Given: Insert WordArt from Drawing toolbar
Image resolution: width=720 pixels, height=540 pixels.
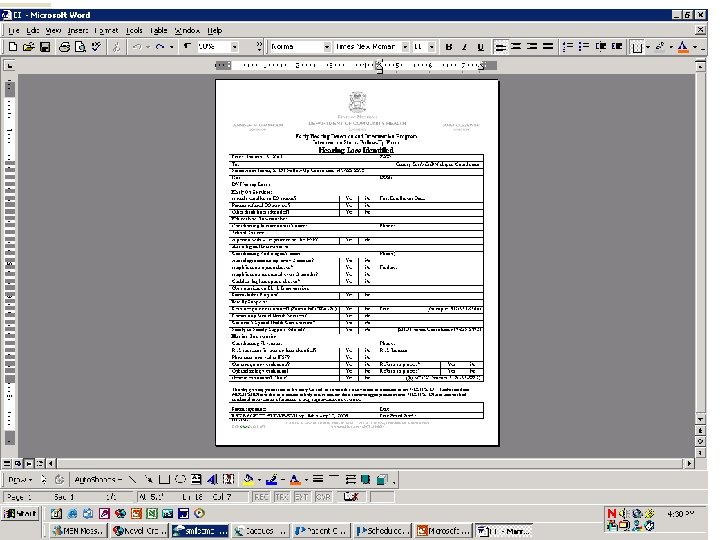Looking at the screenshot, I should (212, 479).
